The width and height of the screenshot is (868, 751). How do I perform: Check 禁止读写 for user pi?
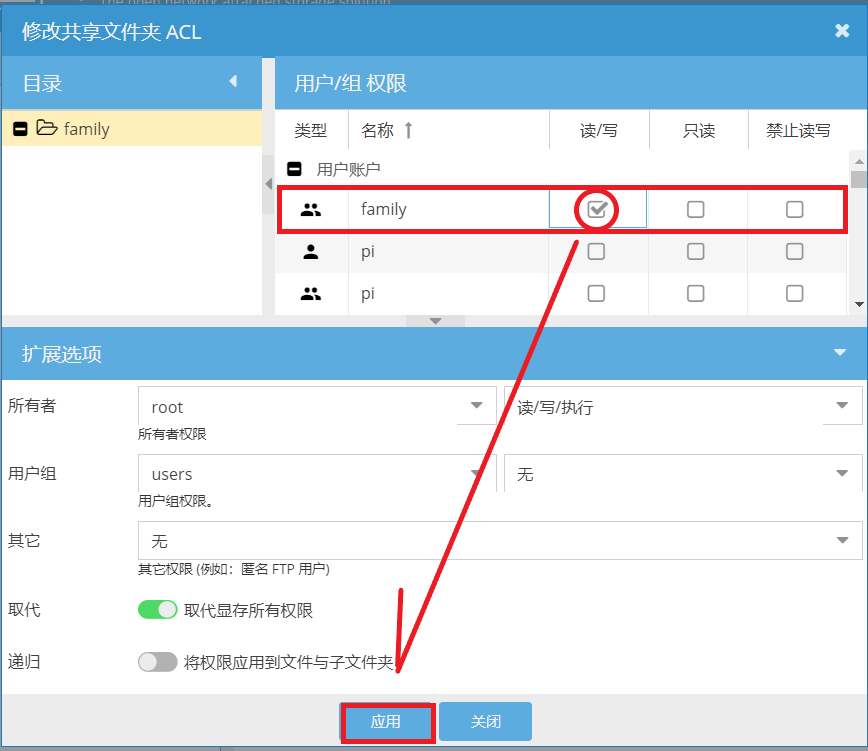pyautogui.click(x=794, y=251)
